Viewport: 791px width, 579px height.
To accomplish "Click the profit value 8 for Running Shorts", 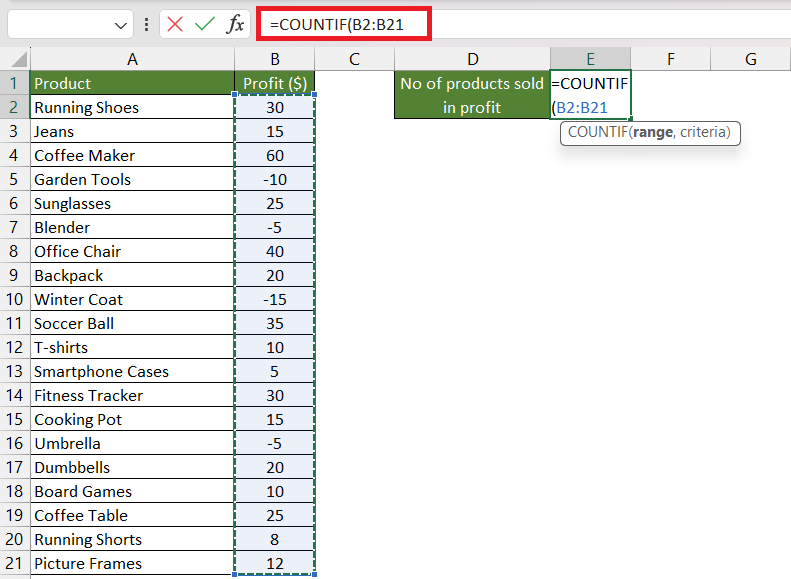I will (274, 539).
